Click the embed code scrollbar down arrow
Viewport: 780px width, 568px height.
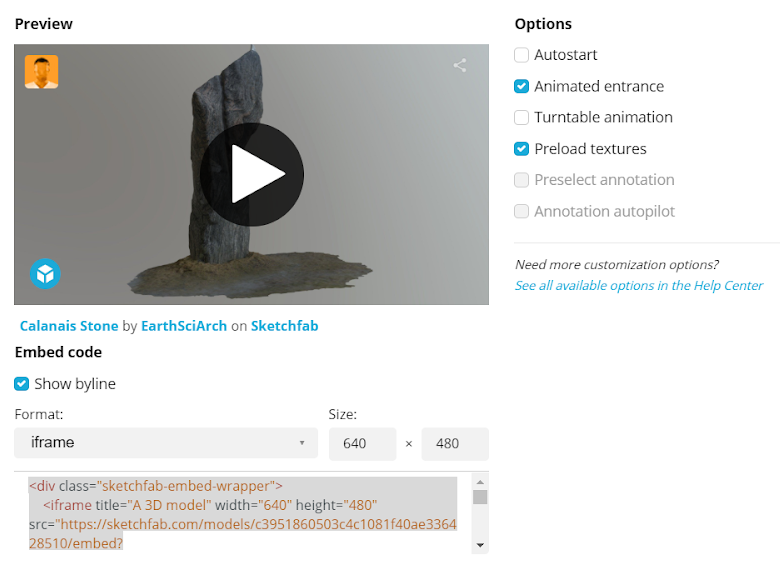coord(480,545)
